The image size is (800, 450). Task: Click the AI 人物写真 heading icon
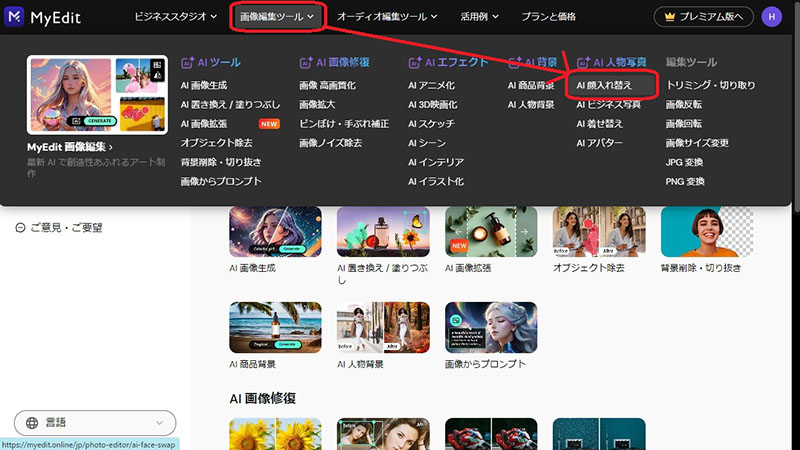(x=583, y=62)
